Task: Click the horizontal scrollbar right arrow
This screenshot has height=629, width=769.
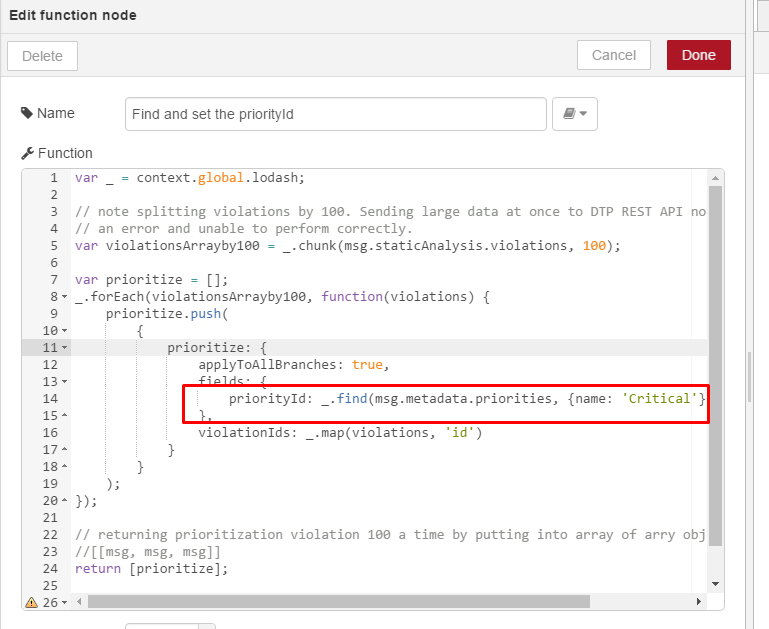Action: pos(699,601)
